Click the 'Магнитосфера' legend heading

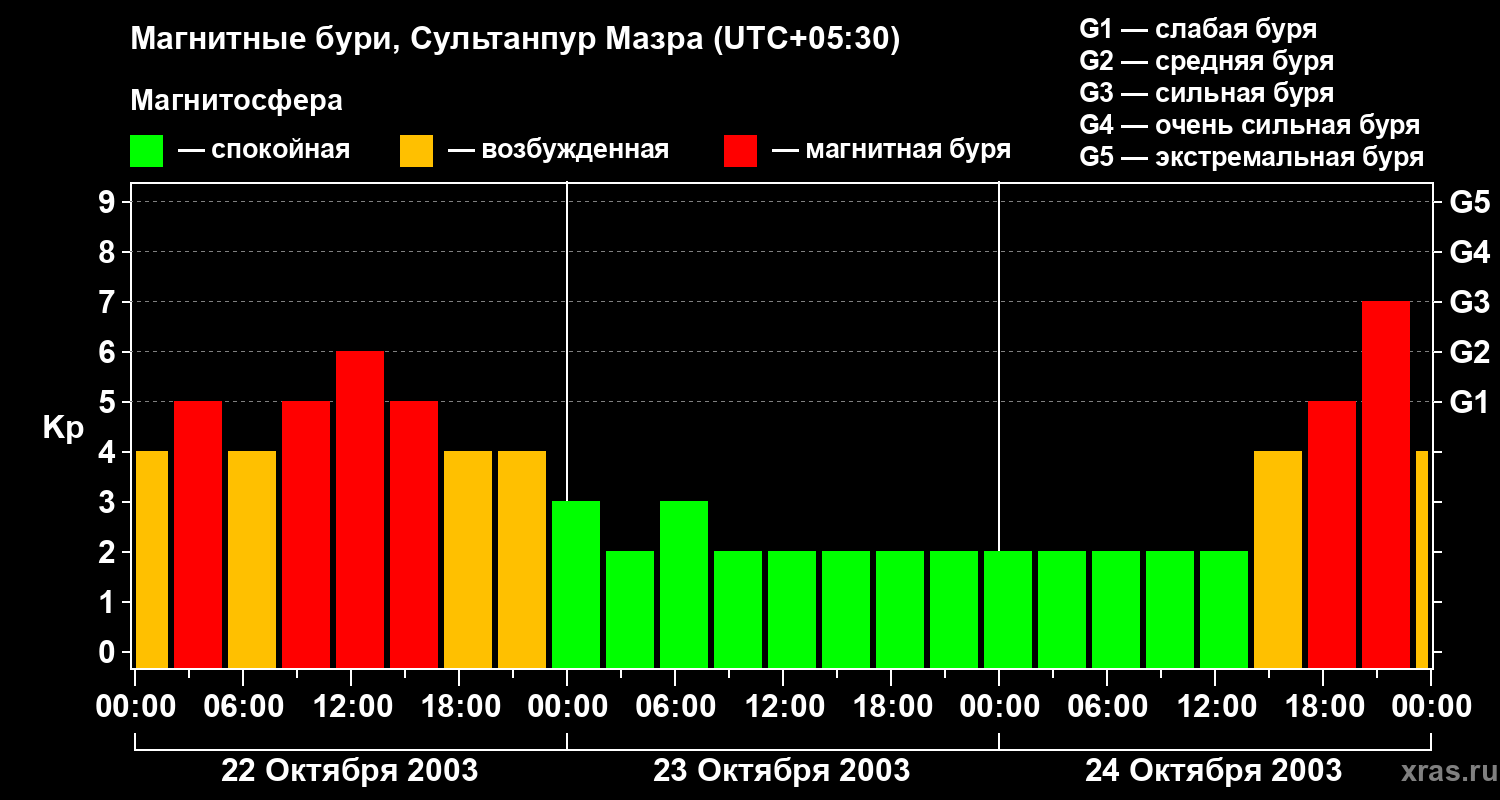pos(237,100)
